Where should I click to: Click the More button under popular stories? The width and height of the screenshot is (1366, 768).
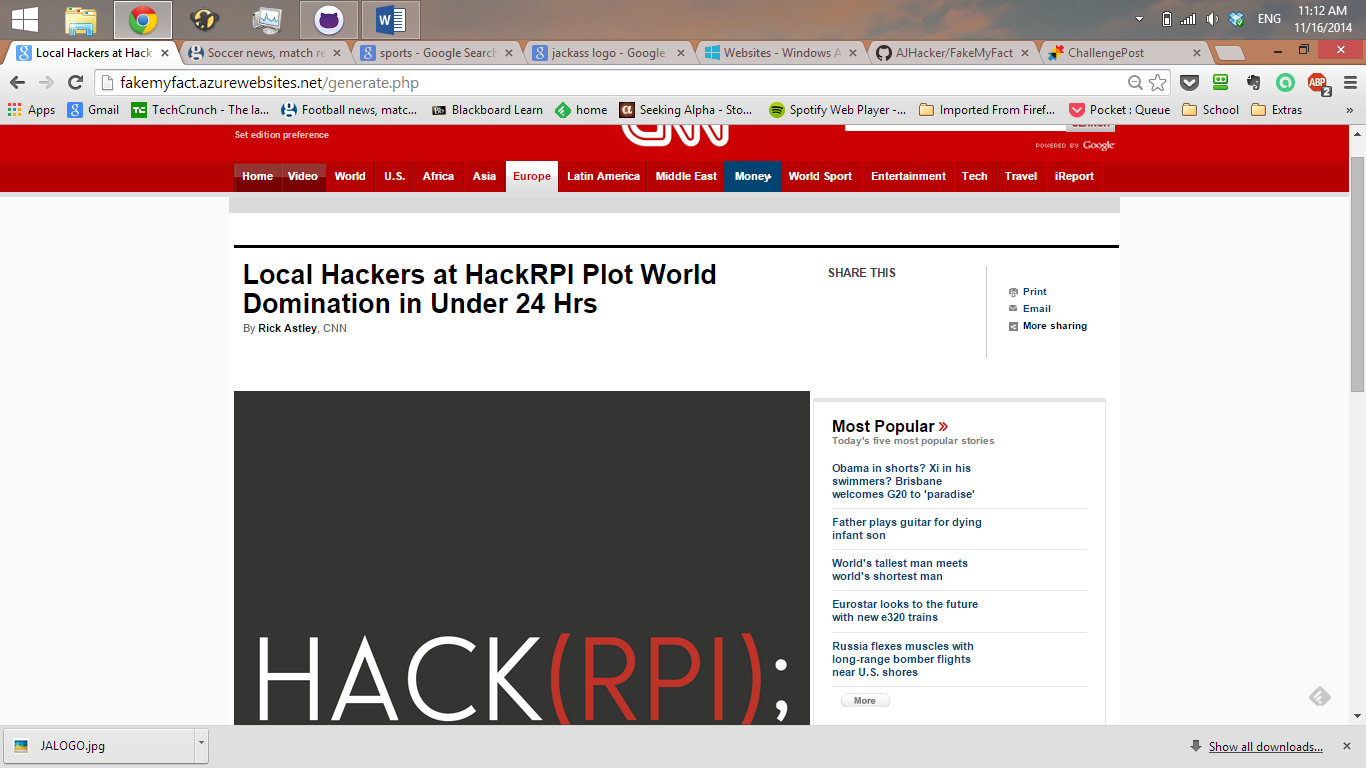(865, 701)
